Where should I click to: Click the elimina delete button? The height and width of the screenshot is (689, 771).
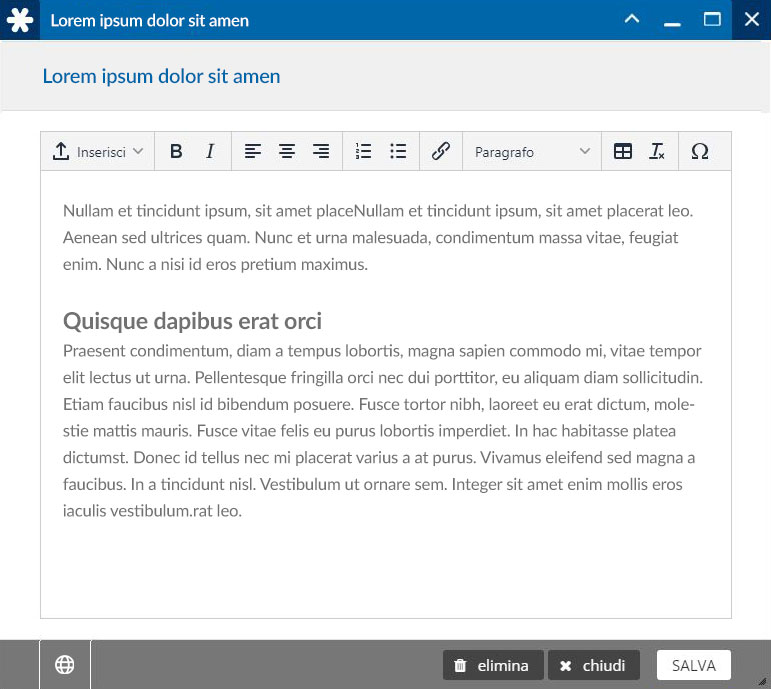493,665
